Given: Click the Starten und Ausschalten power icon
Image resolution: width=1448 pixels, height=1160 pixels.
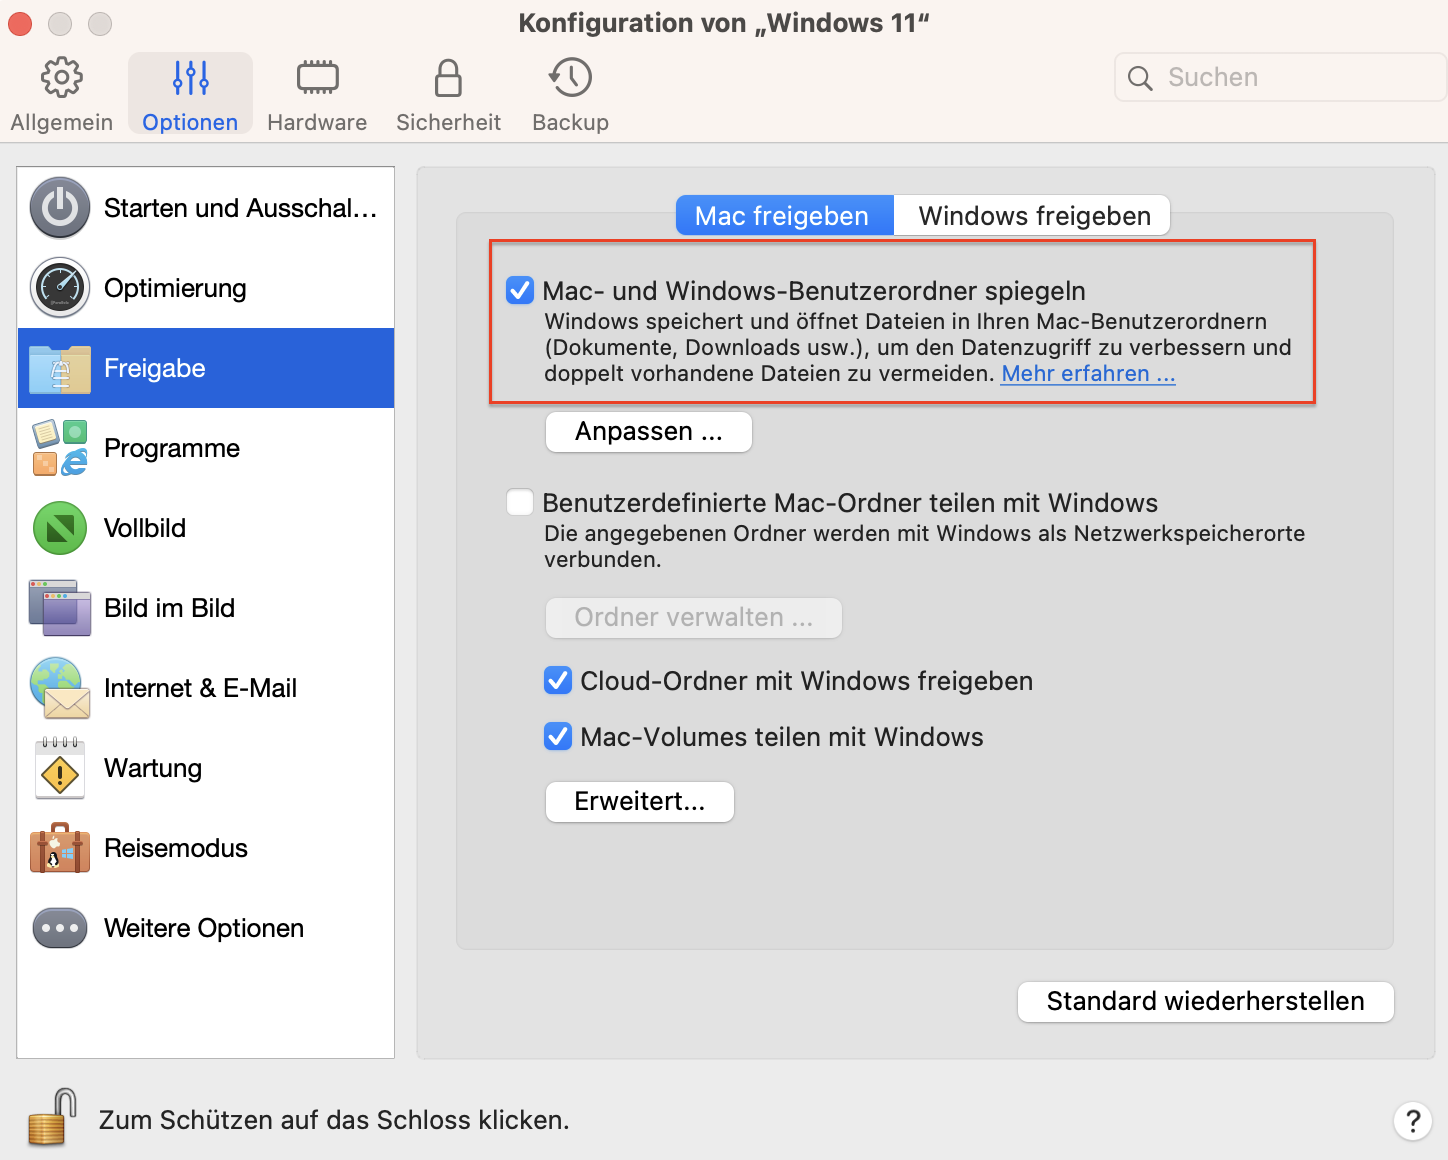Looking at the screenshot, I should (x=60, y=208).
